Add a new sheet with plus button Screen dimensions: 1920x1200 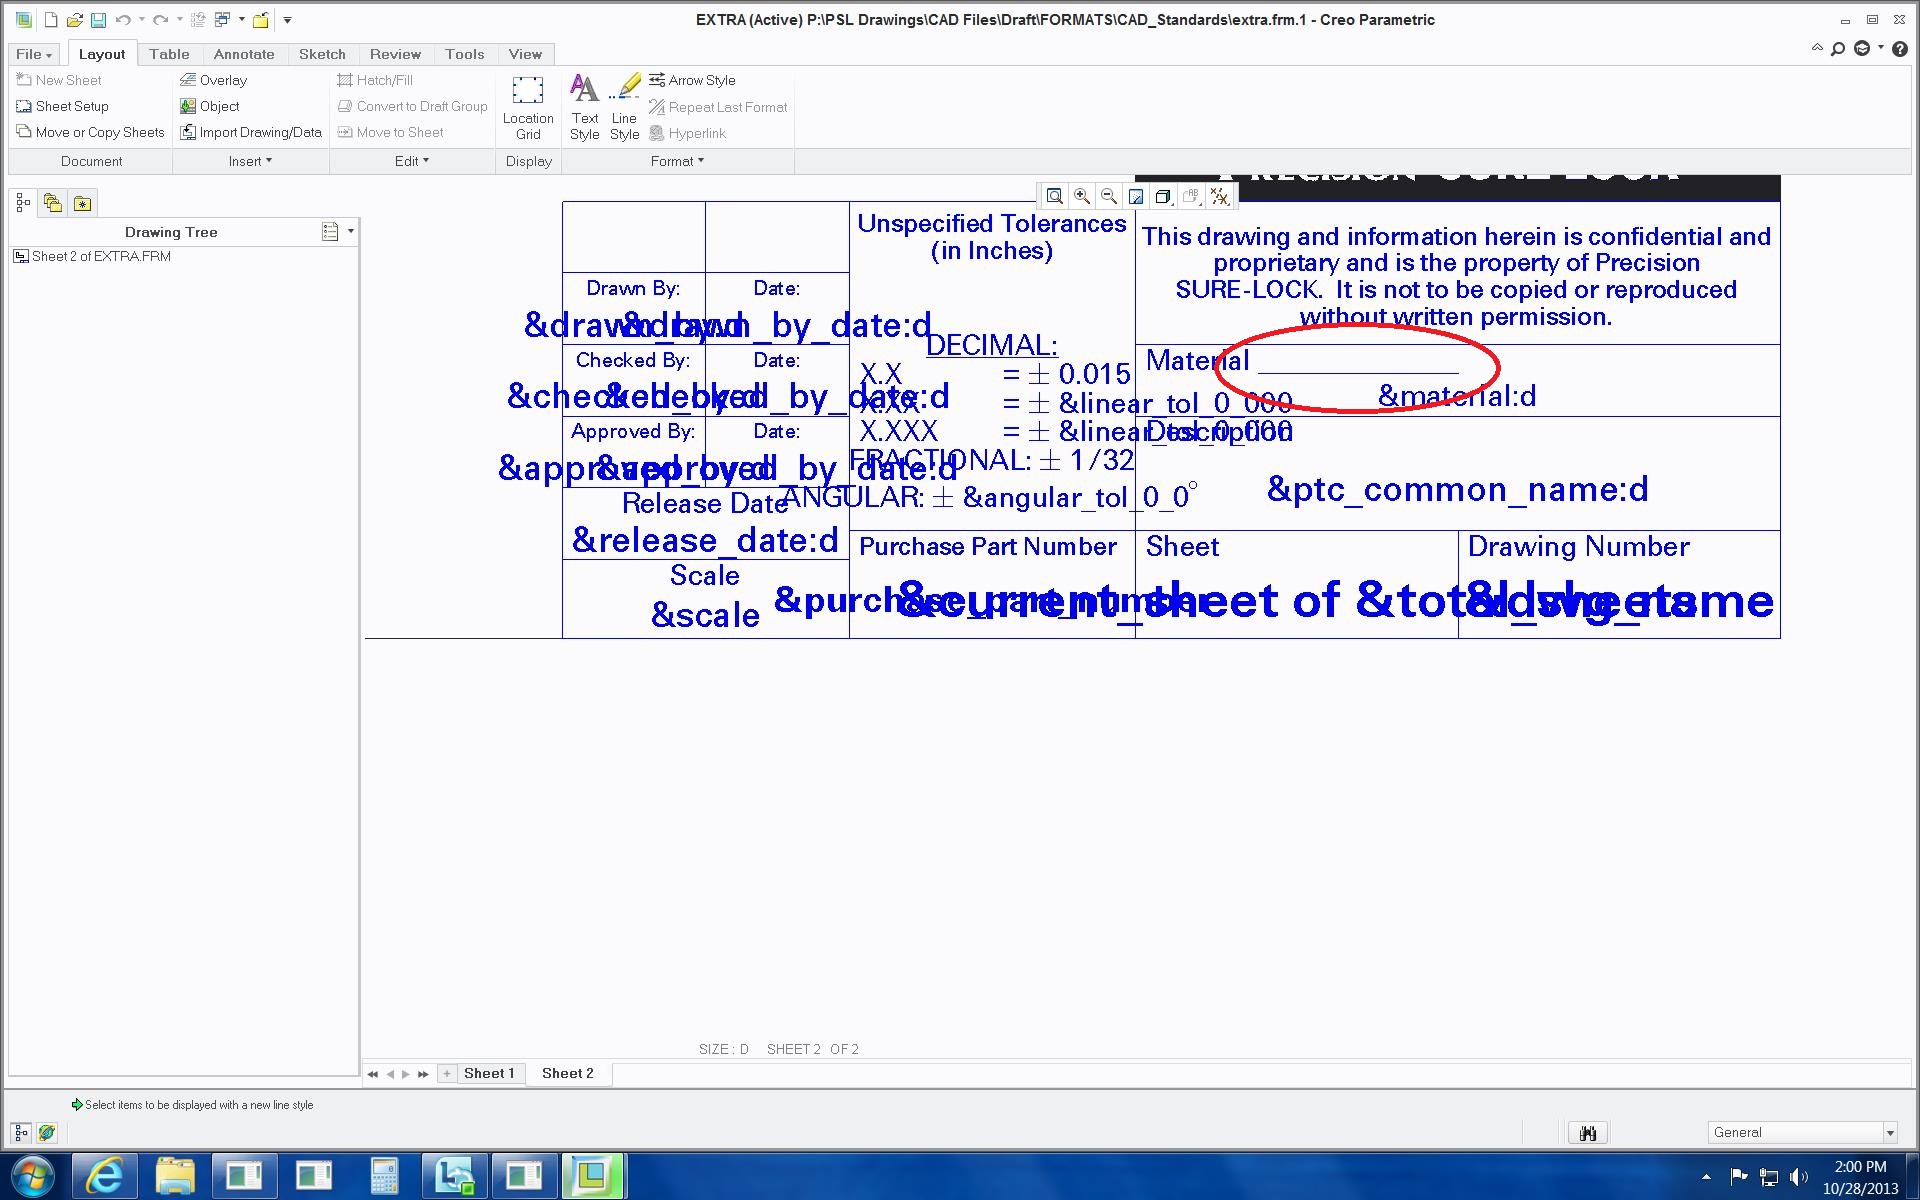(x=447, y=1074)
